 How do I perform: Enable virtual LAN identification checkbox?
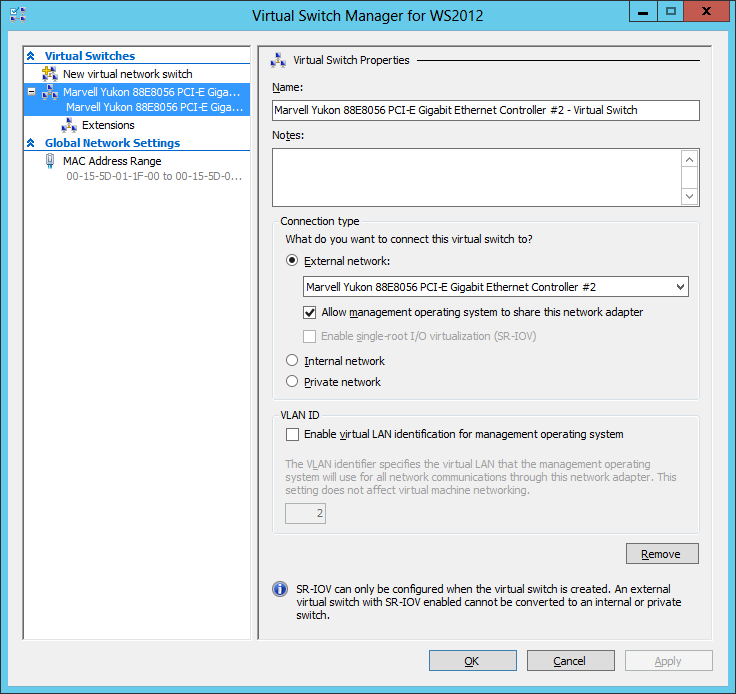[292, 434]
